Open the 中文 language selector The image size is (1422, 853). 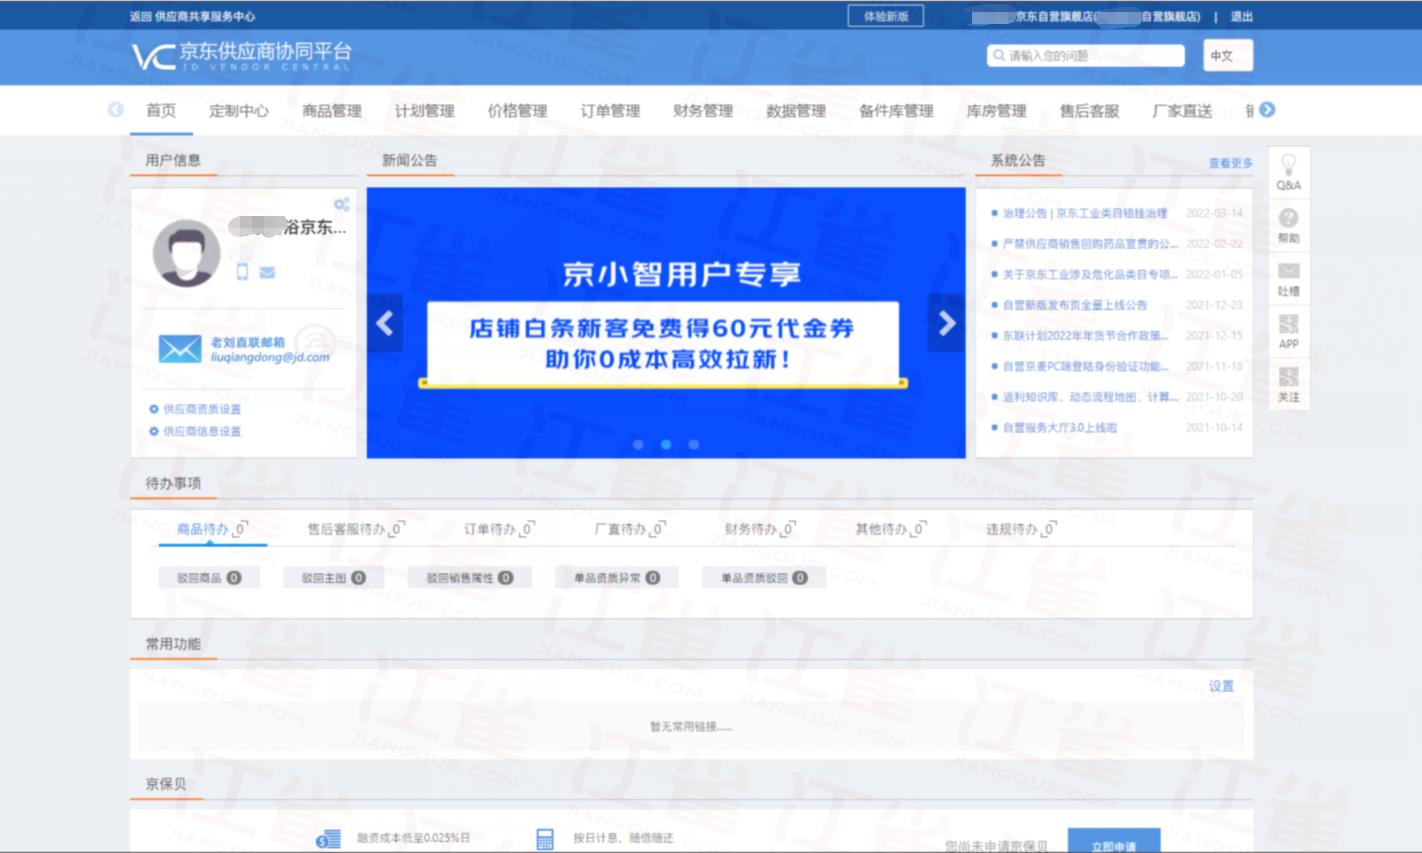pos(1227,56)
